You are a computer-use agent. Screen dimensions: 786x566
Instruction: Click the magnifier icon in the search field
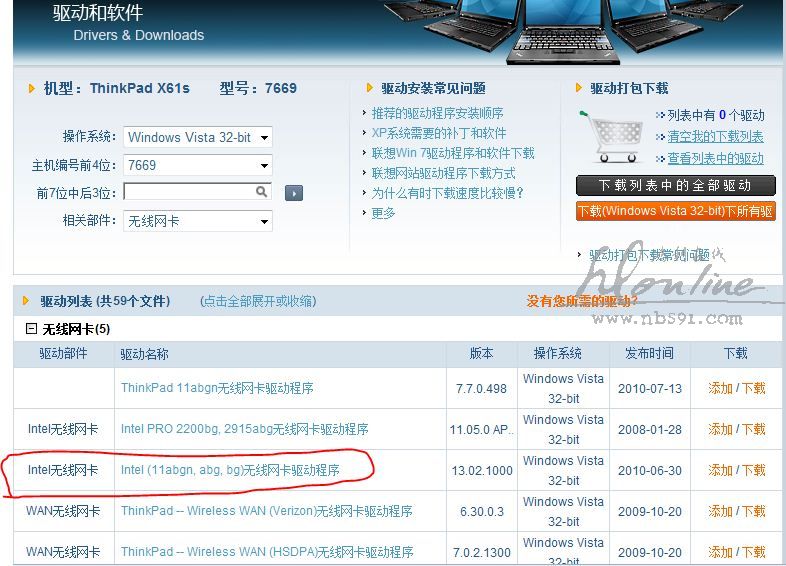[x=262, y=192]
